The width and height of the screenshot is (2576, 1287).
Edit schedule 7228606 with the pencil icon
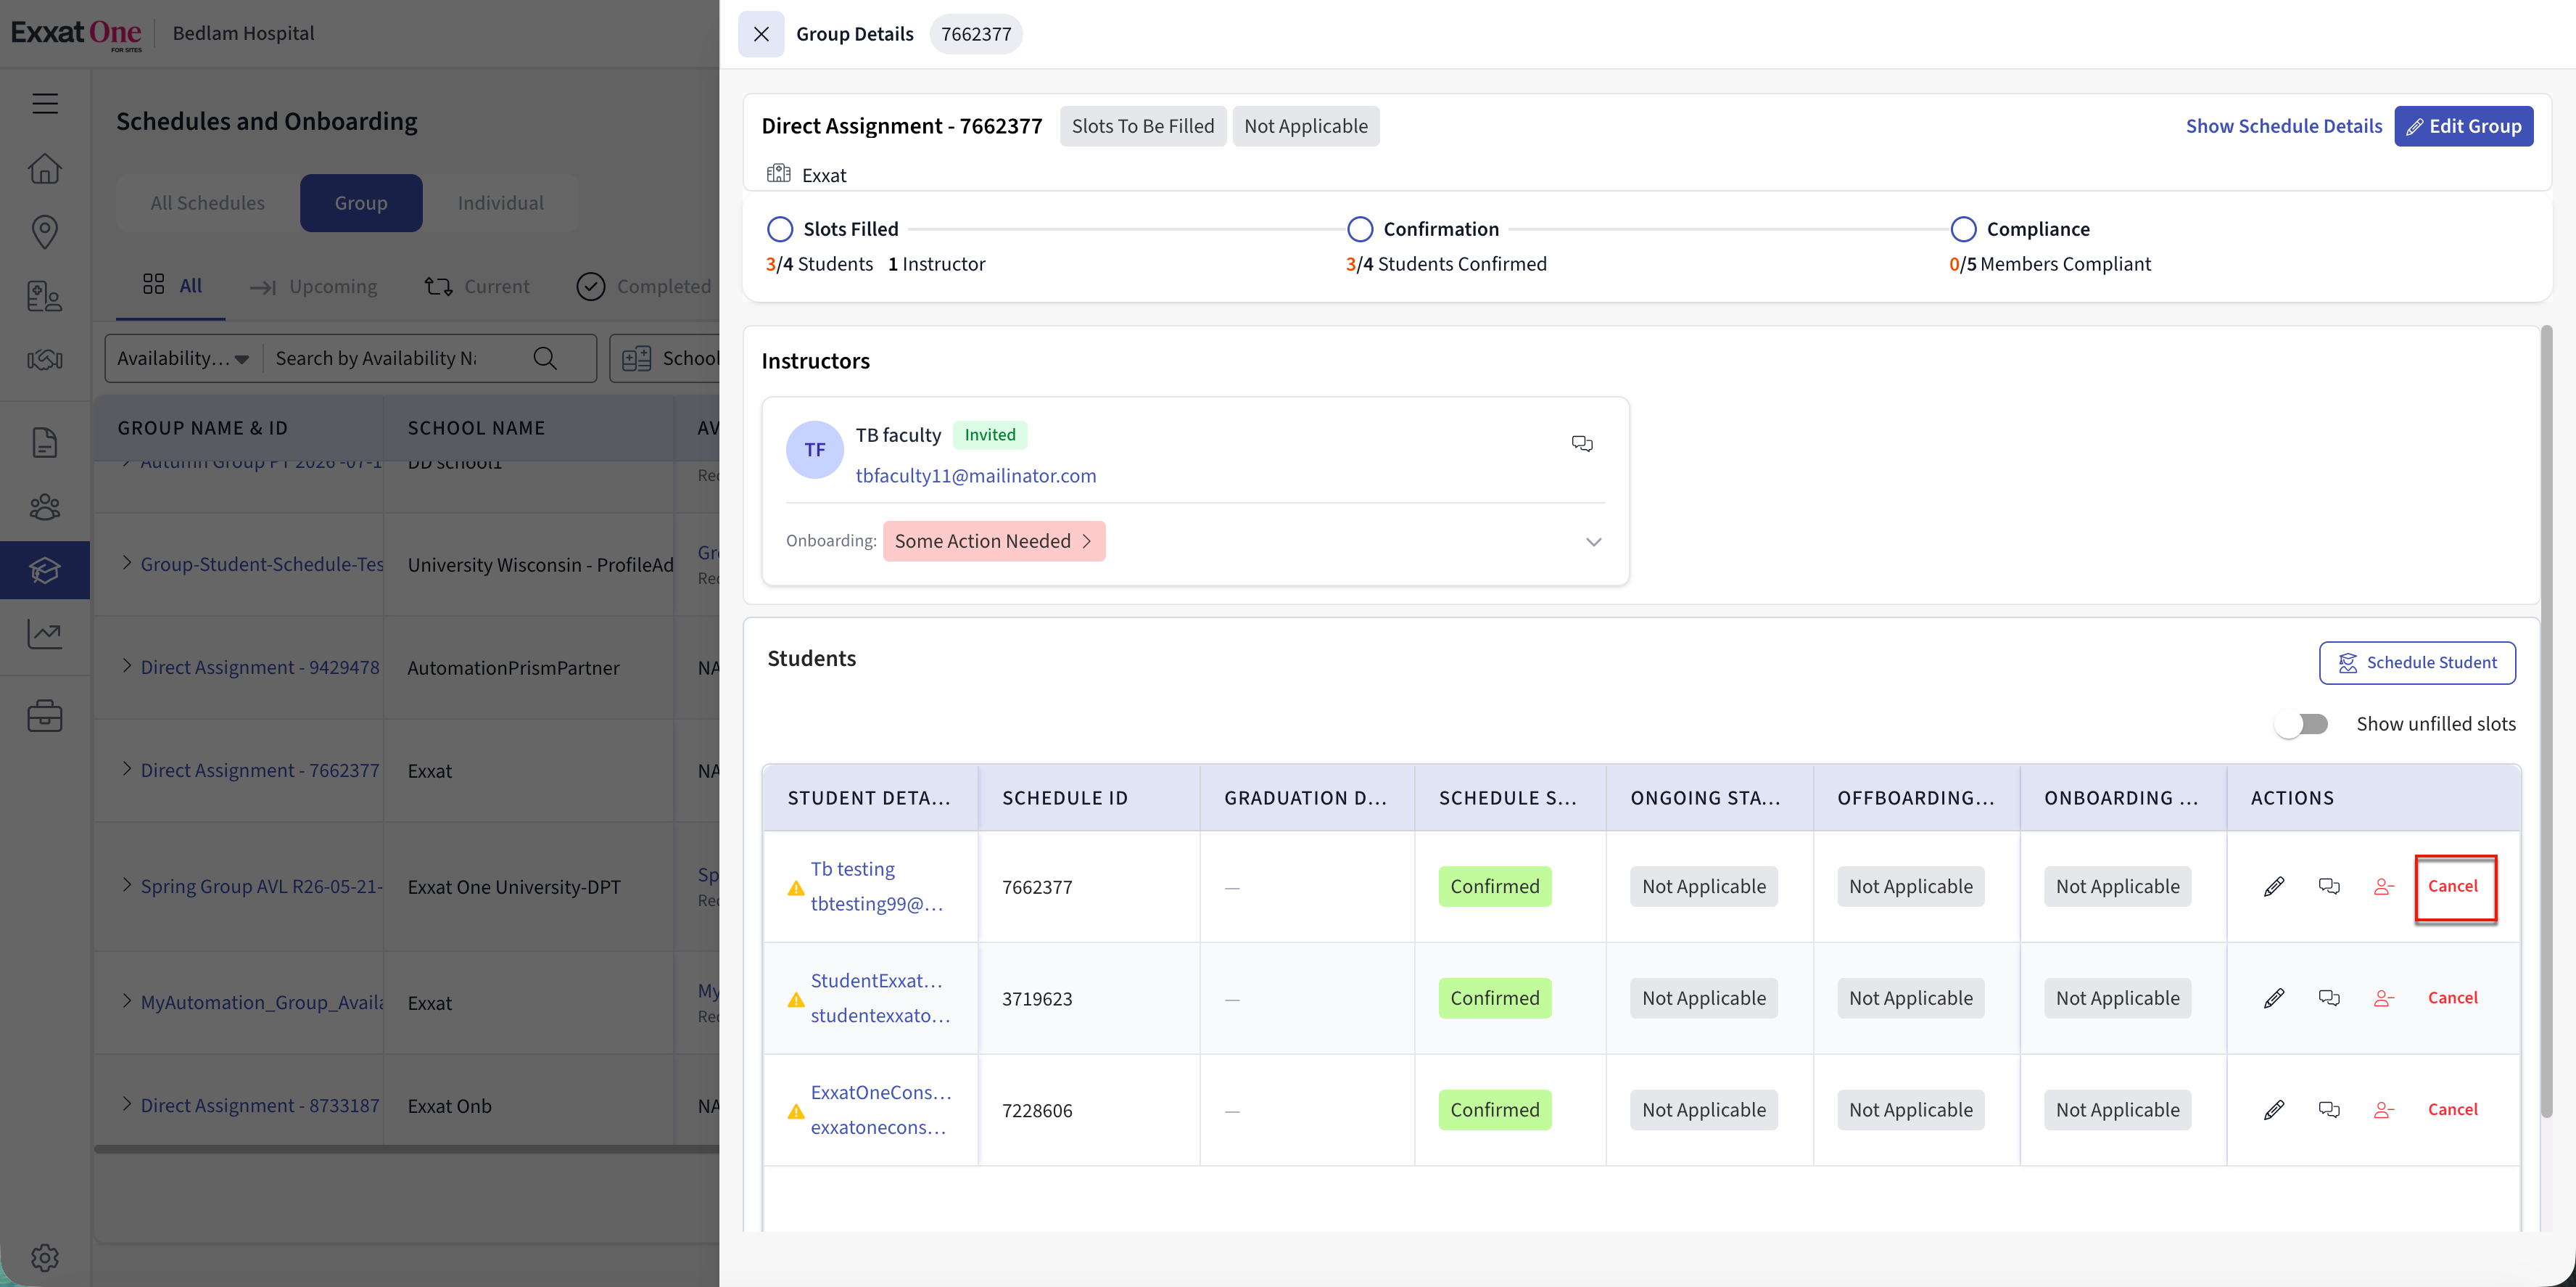click(x=2274, y=1110)
